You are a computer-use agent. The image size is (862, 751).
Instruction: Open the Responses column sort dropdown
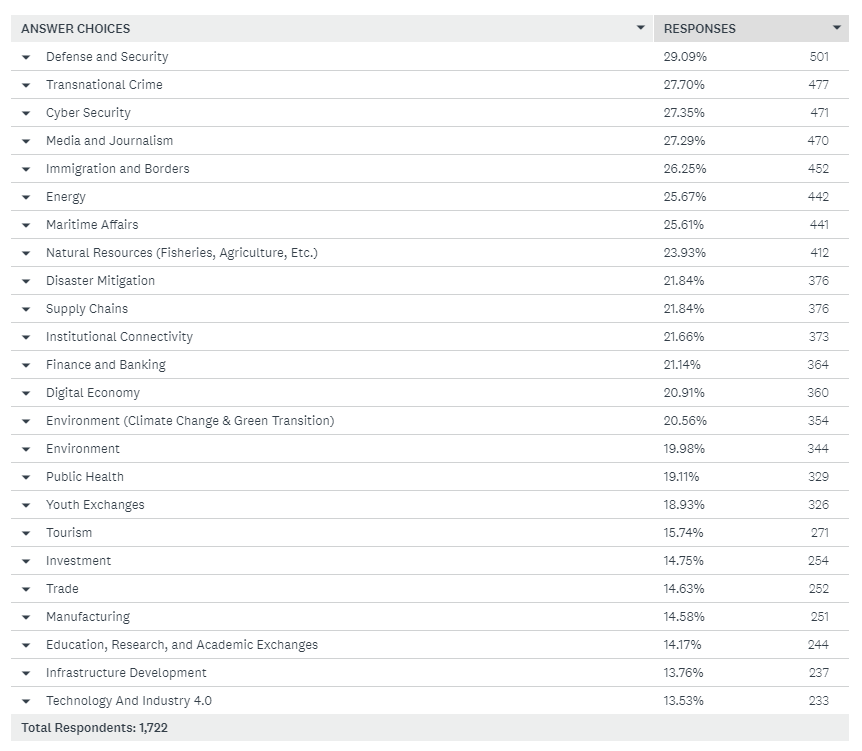point(836,28)
